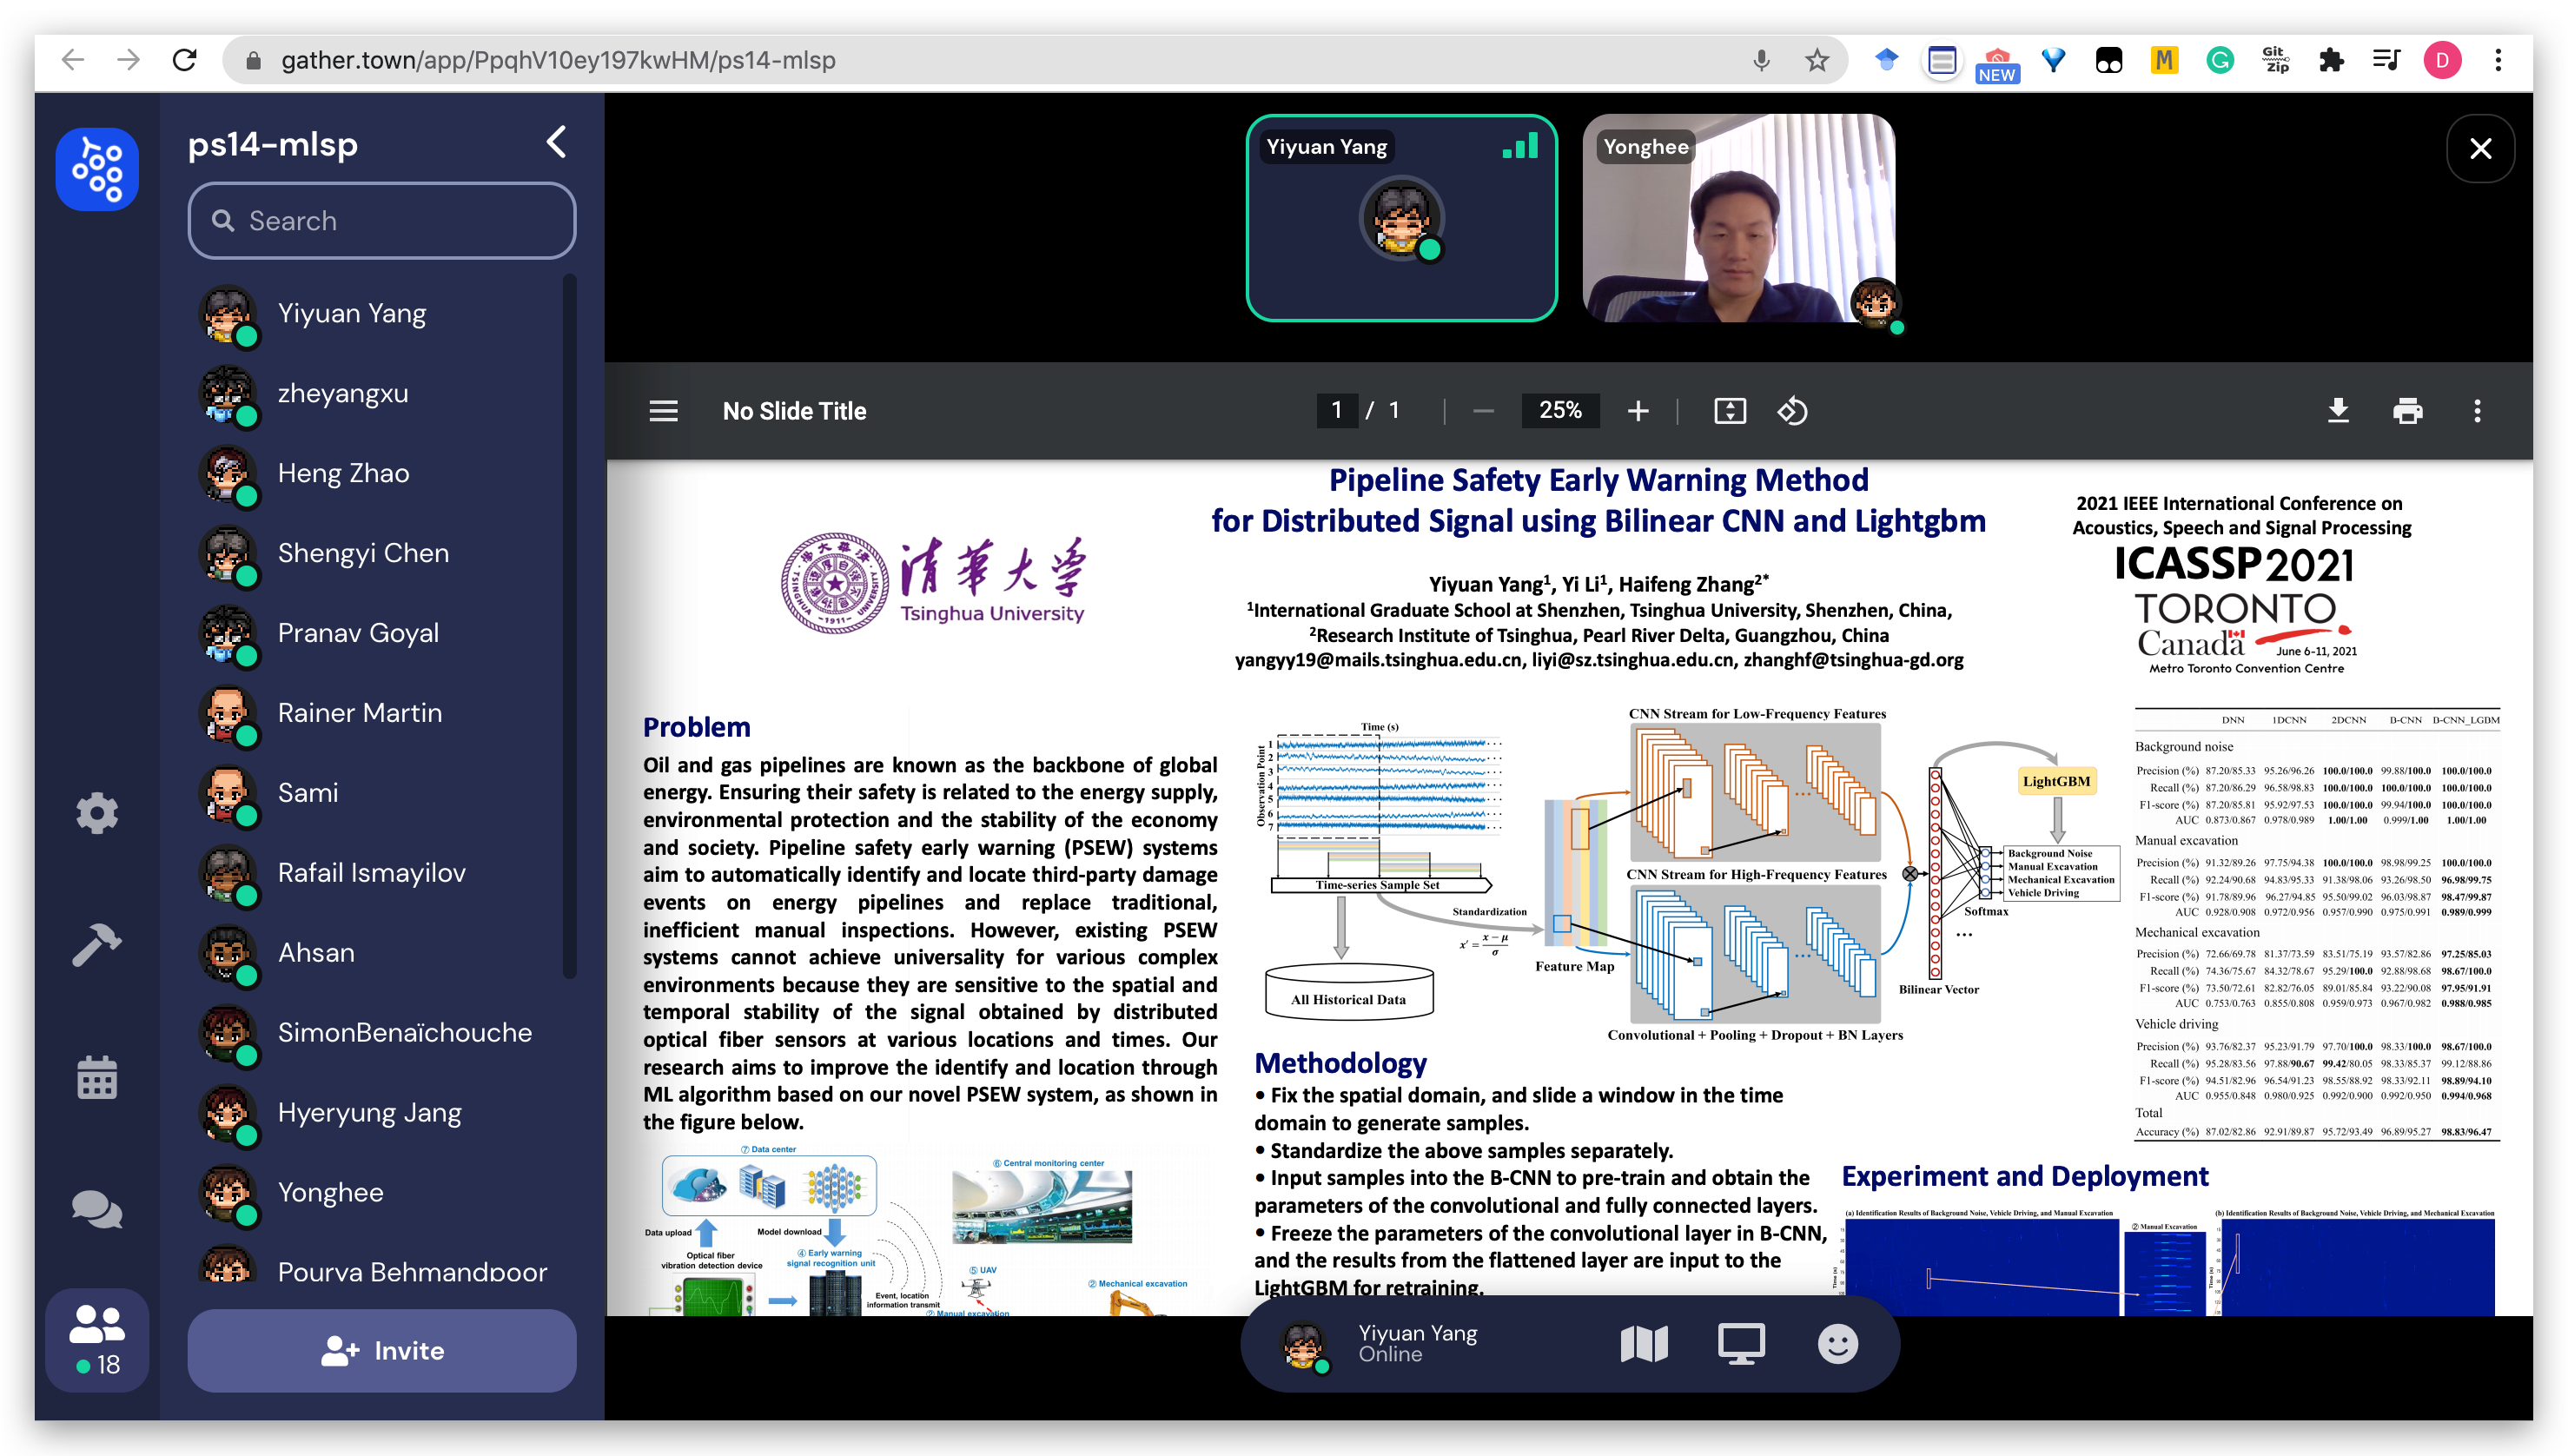Zoom in the PDF with plus button
This screenshot has width=2568, height=1456.
pyautogui.click(x=1638, y=411)
